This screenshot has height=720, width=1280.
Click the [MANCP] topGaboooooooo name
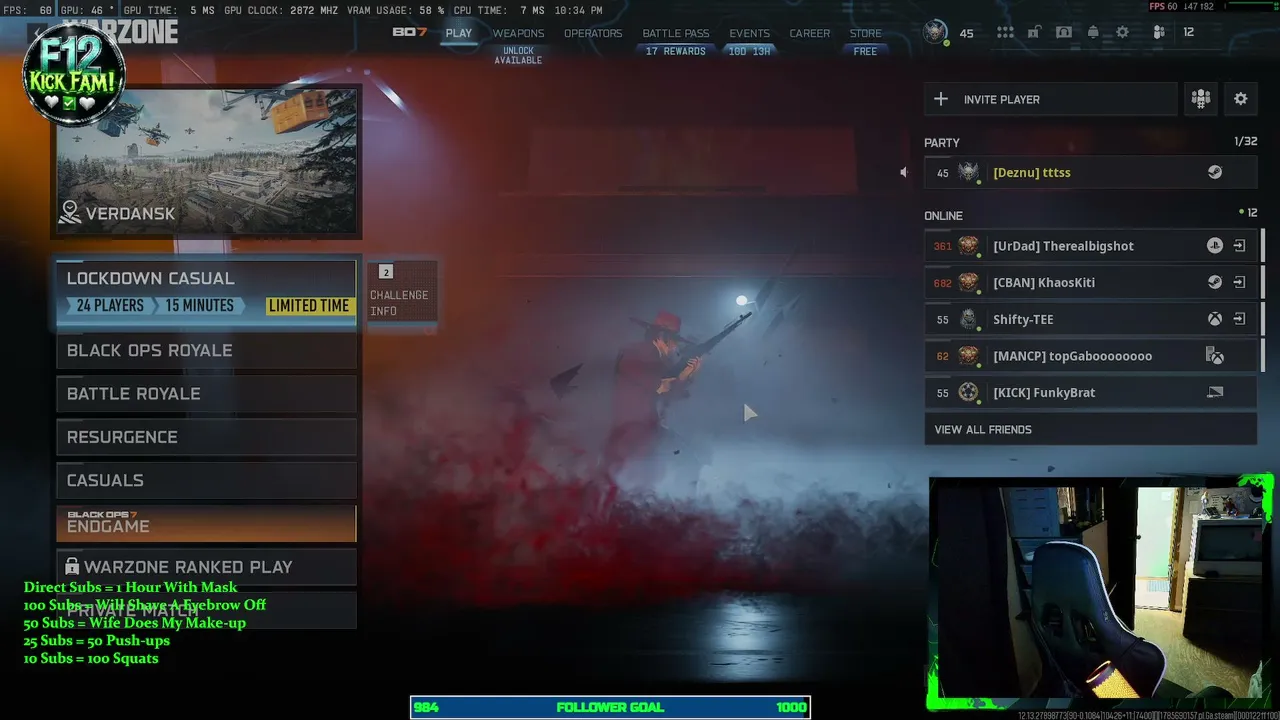(1072, 356)
